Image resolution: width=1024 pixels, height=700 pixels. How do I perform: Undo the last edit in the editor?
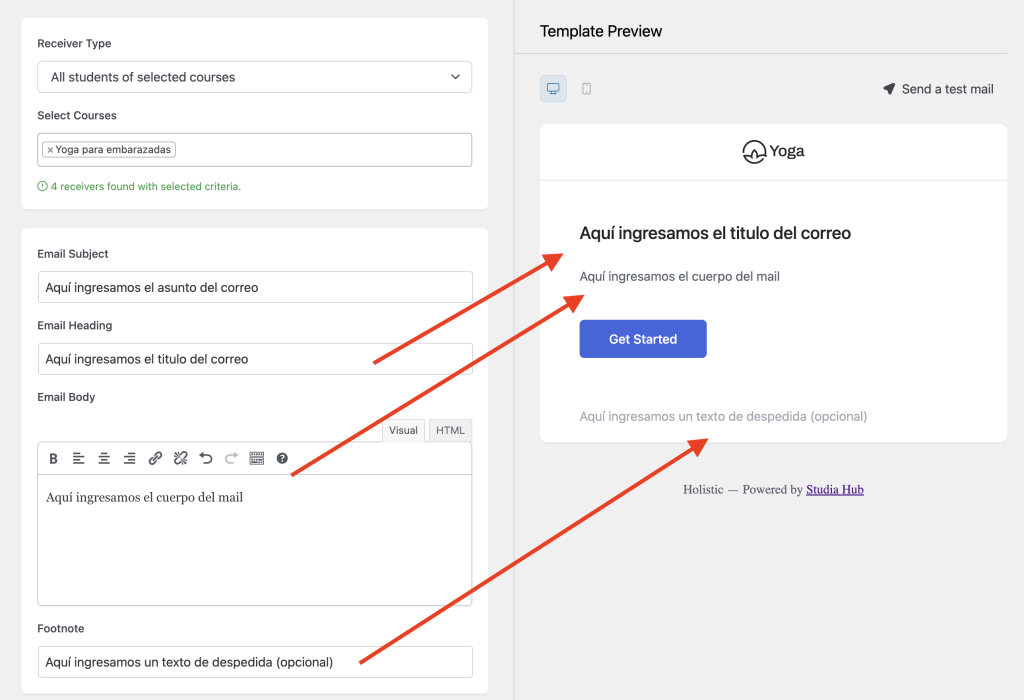(x=206, y=458)
